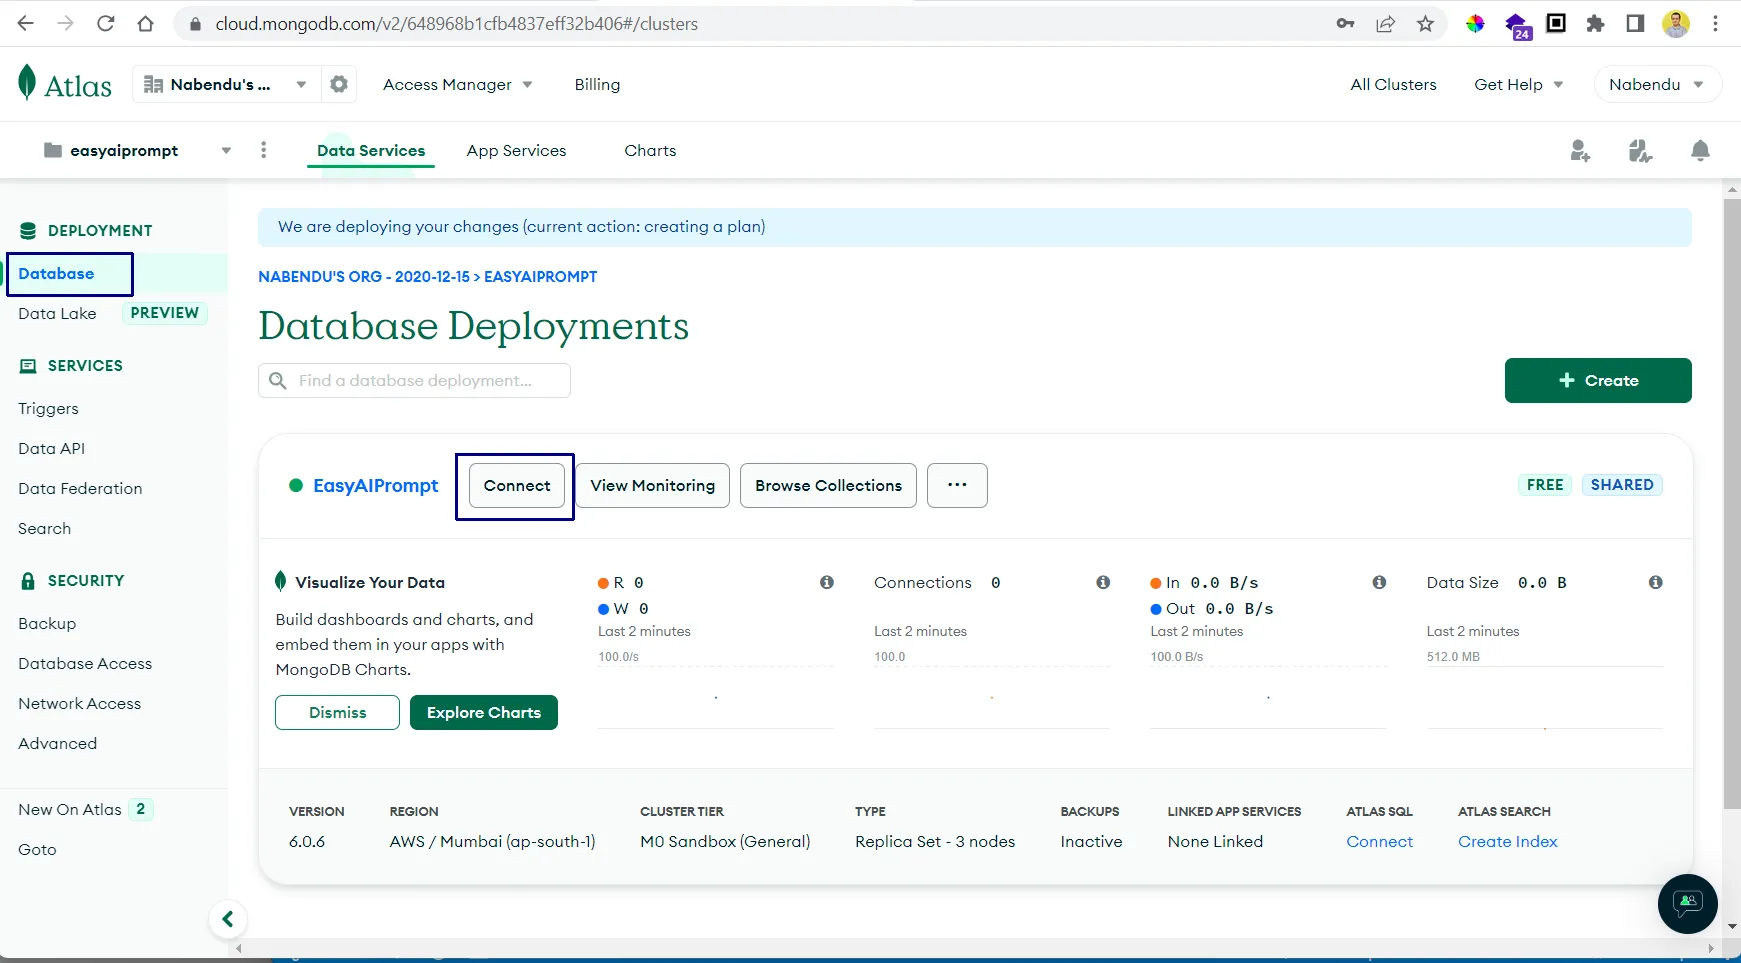Open EasyAIPrompt cluster link
This screenshot has width=1741, height=963.
click(375, 485)
